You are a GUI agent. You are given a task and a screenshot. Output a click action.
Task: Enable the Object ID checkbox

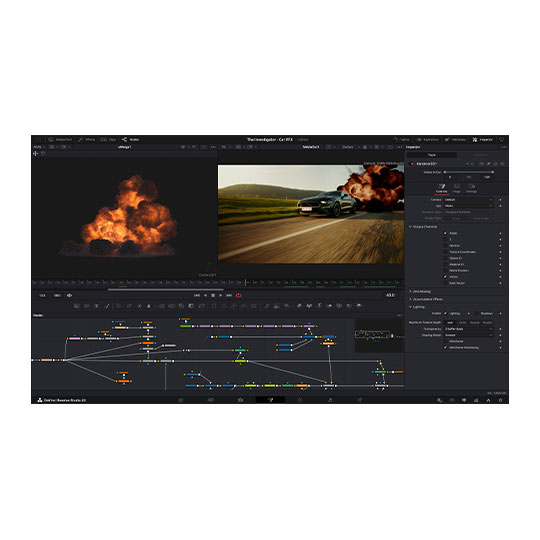[445, 258]
